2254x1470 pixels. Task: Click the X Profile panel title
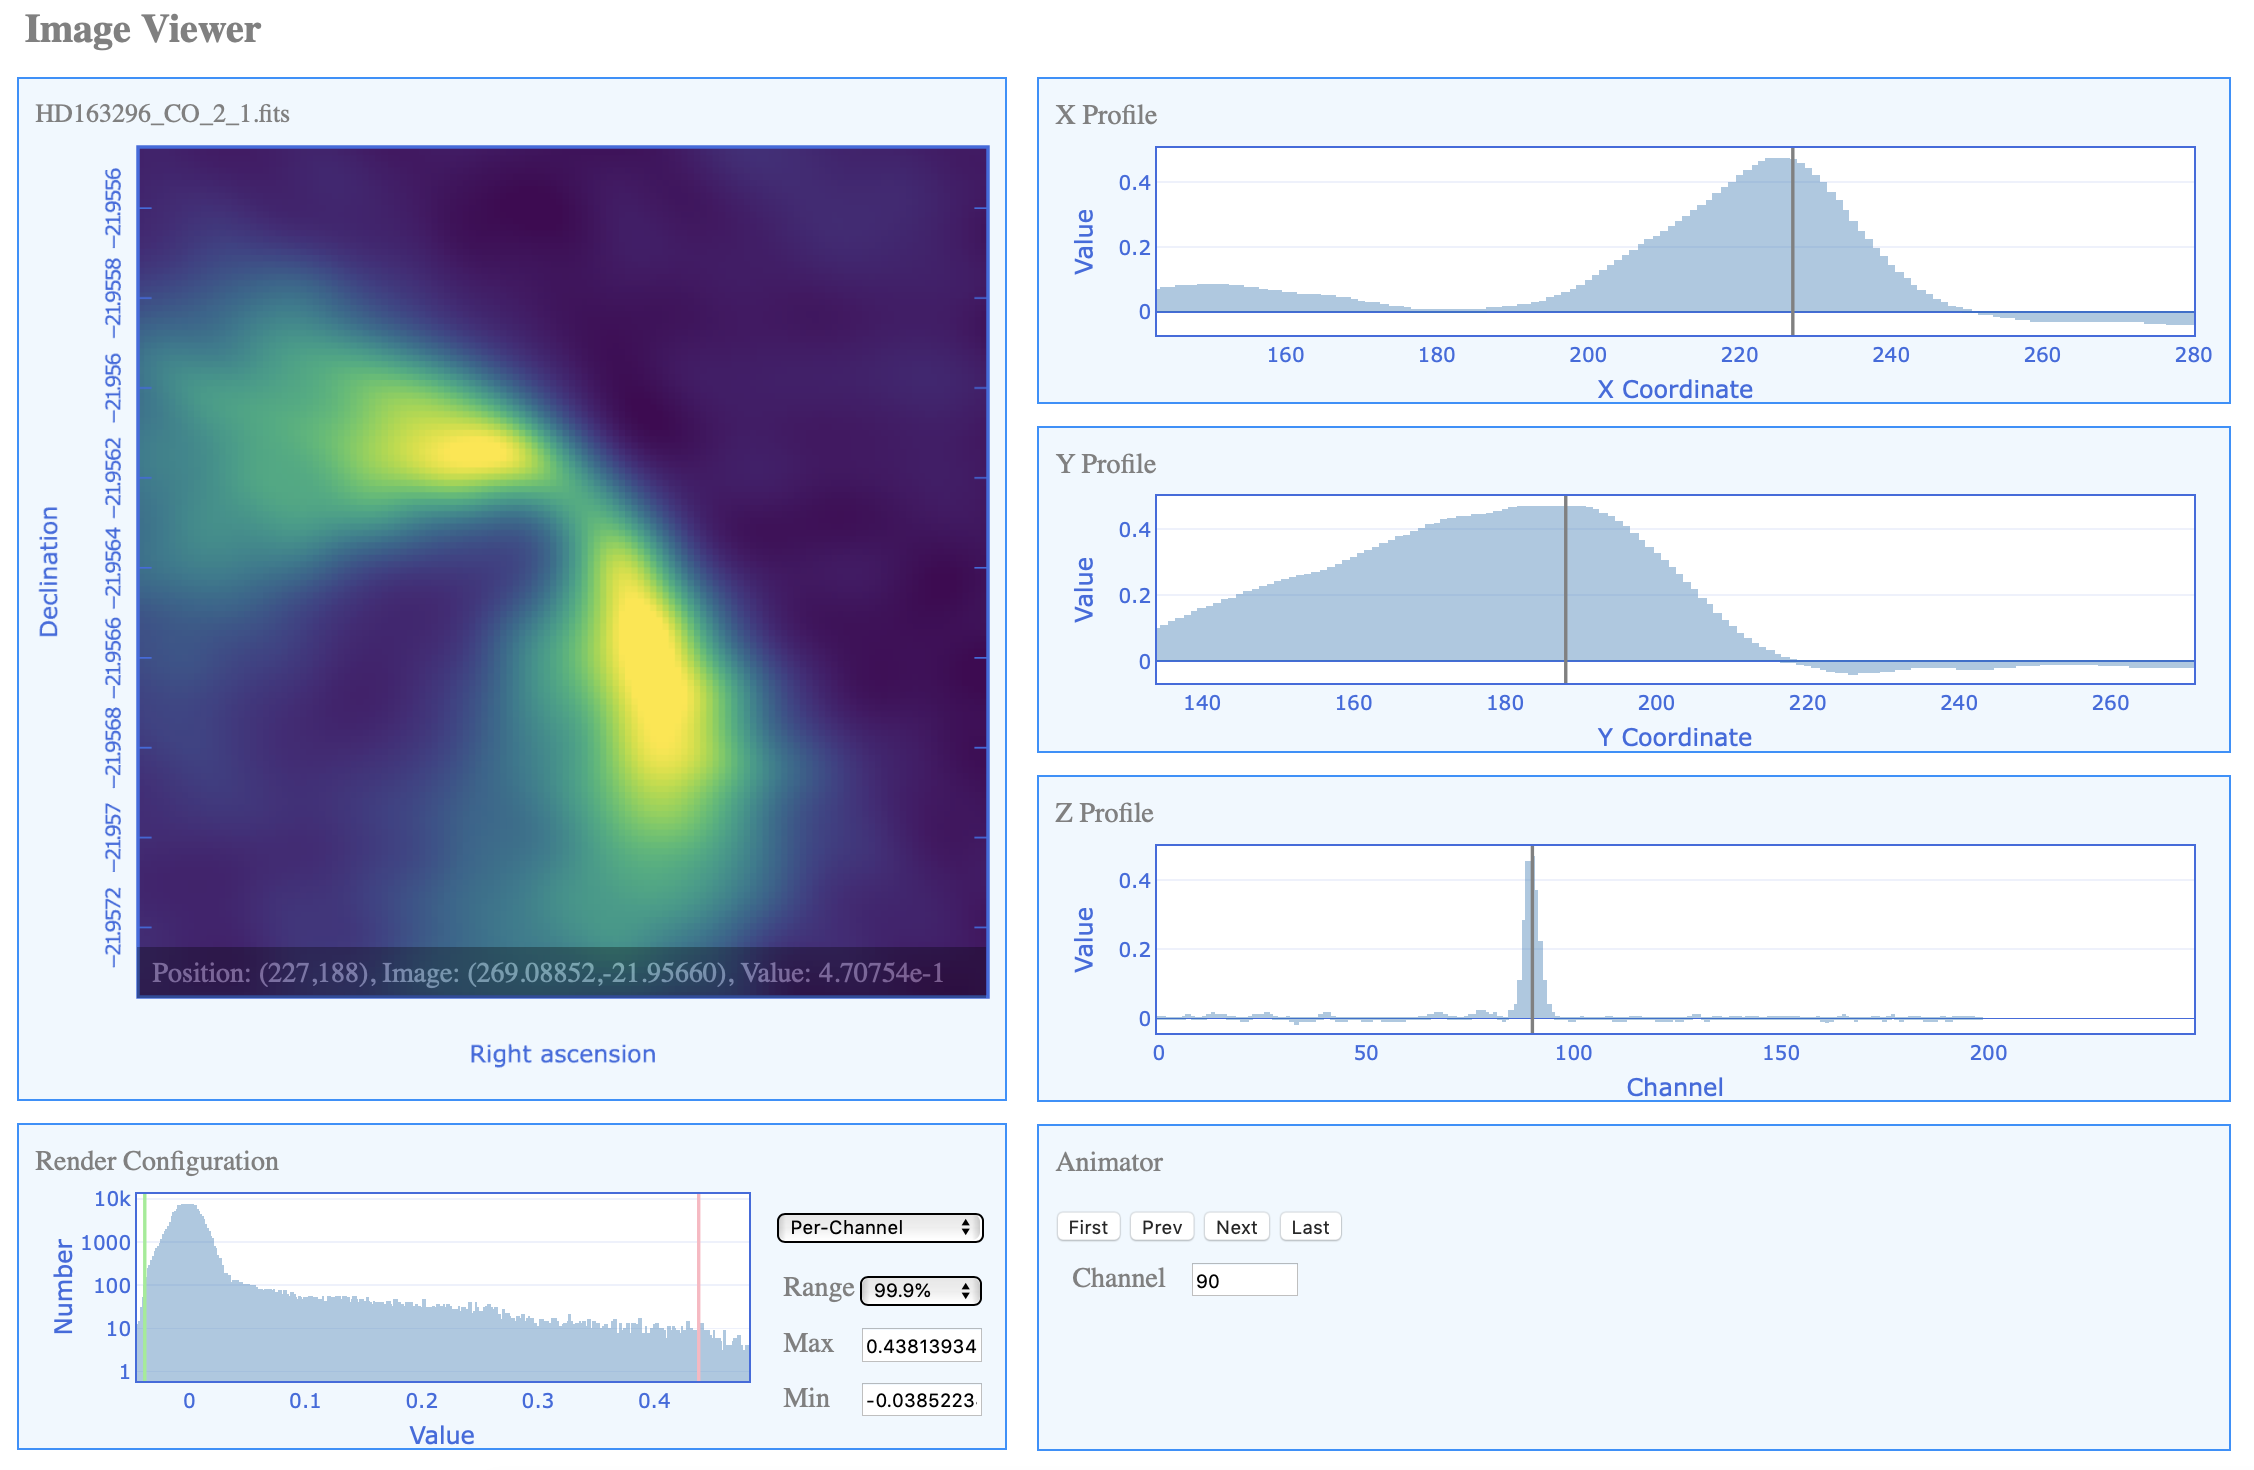pos(1105,115)
